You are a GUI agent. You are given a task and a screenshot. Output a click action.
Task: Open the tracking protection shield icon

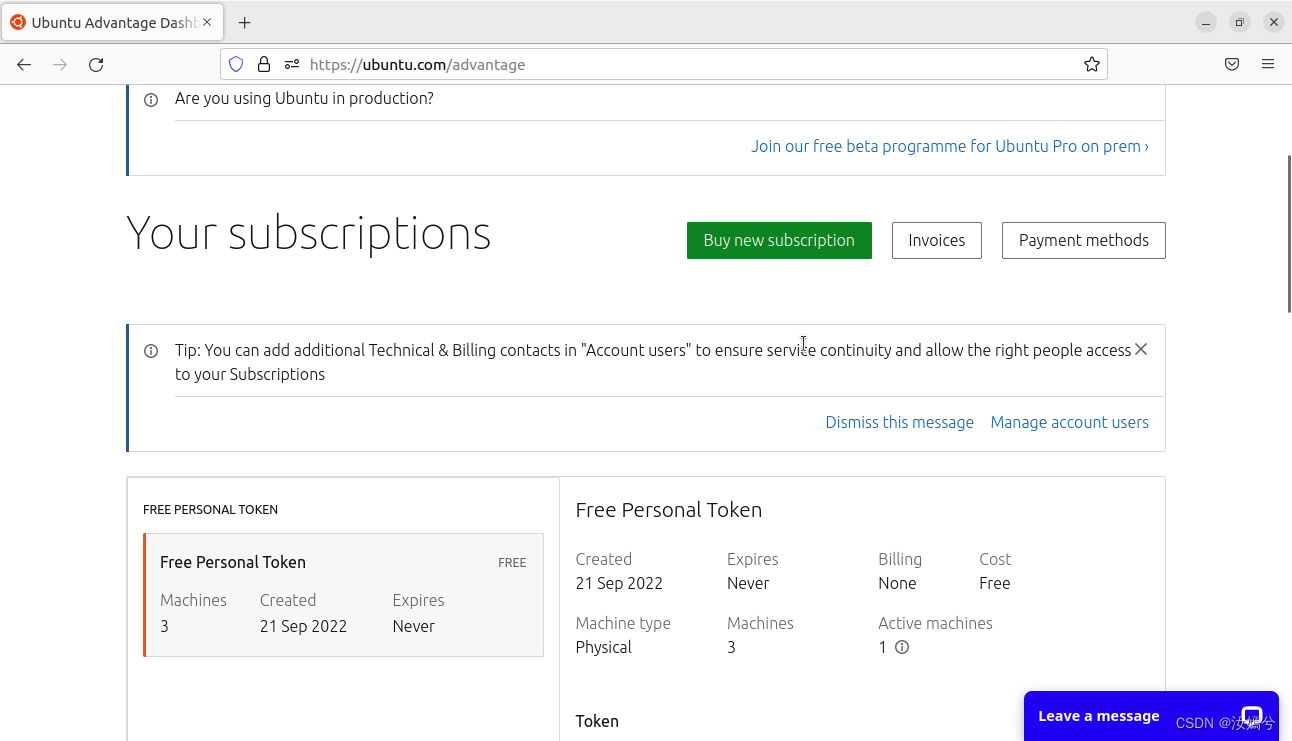236,64
